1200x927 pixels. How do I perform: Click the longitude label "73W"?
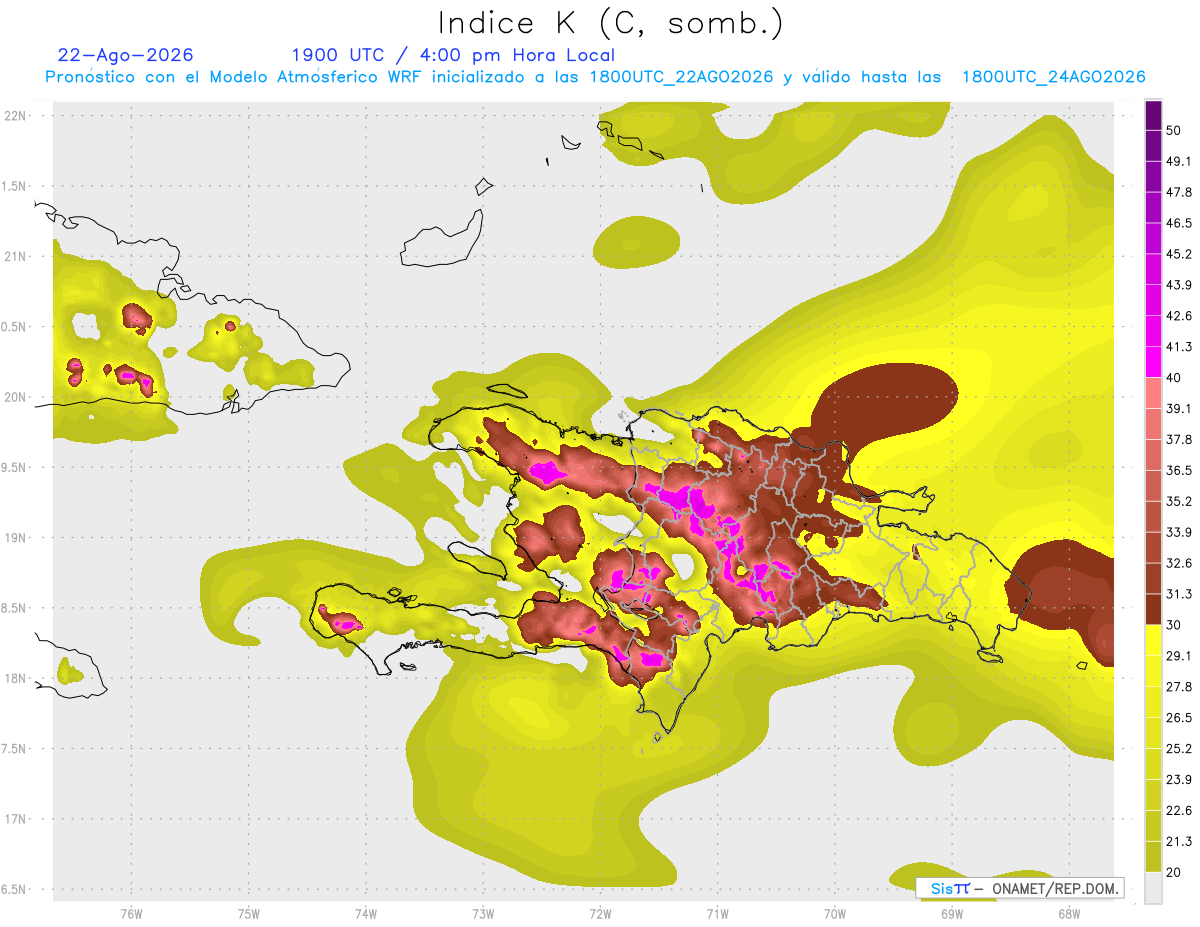pos(483,914)
